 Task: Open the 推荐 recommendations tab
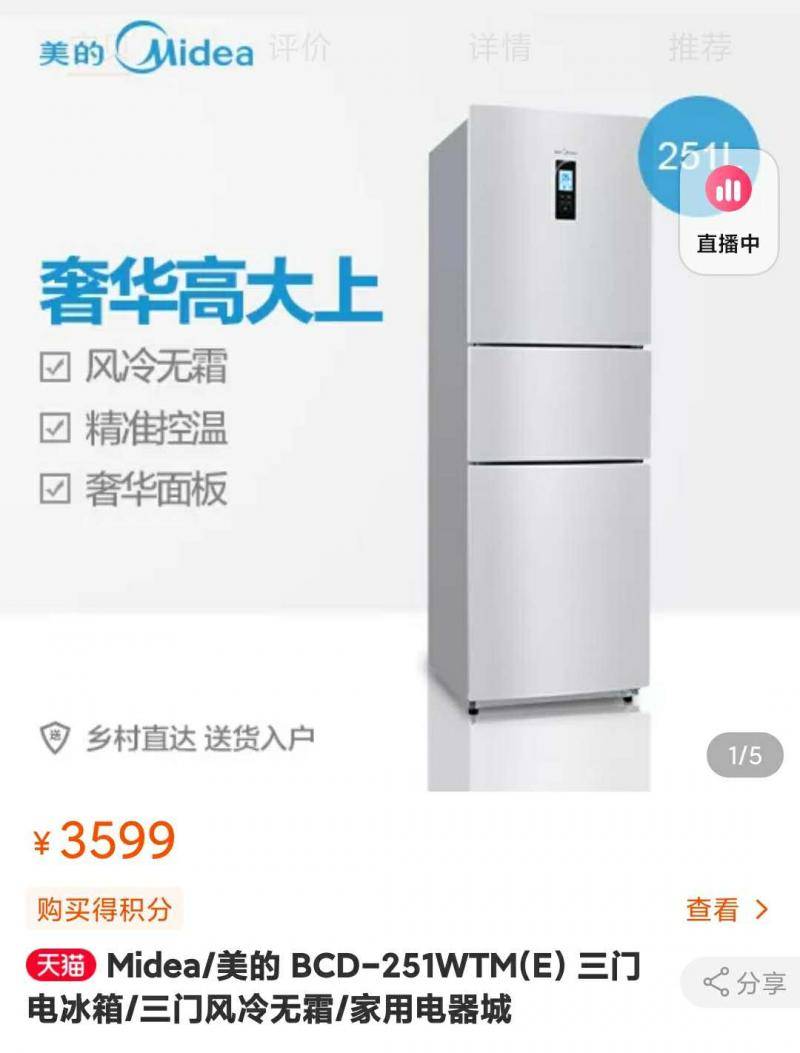700,48
